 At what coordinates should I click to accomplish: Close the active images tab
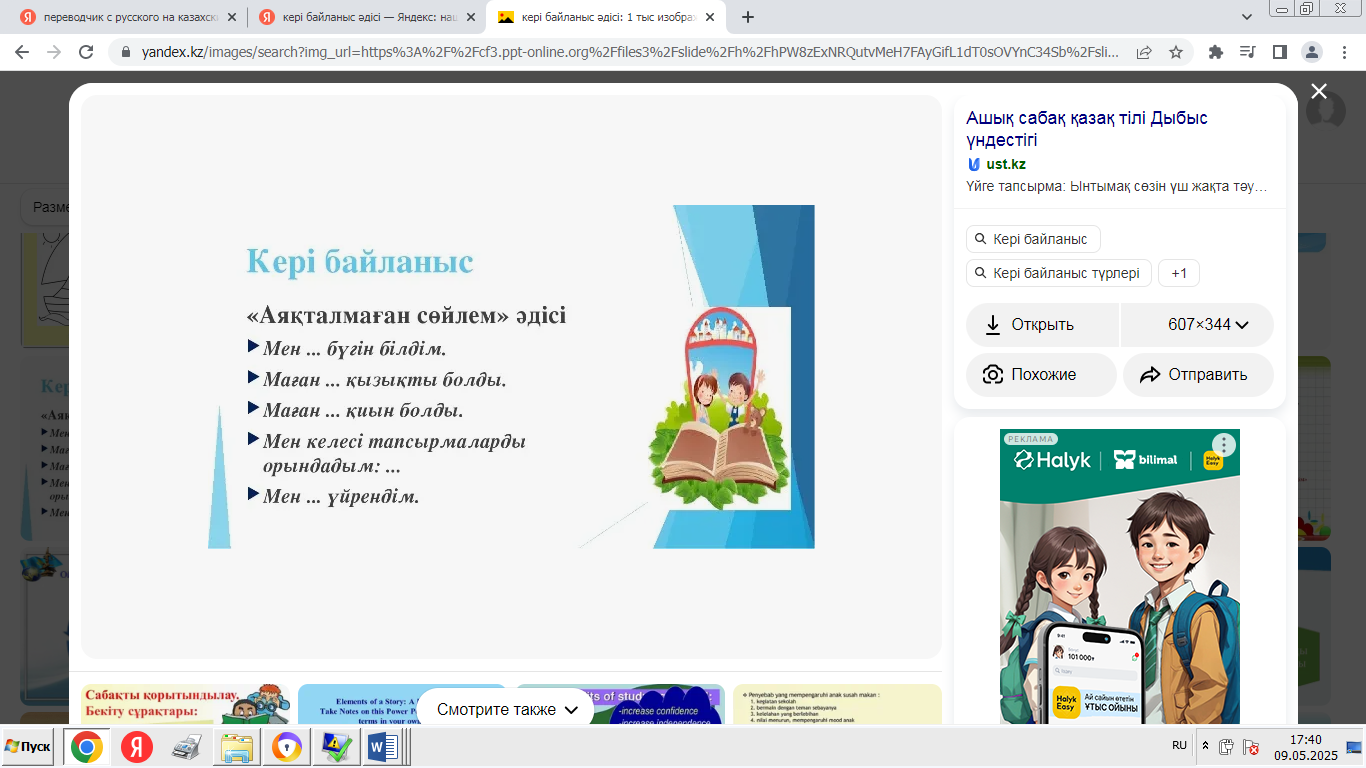[x=709, y=17]
